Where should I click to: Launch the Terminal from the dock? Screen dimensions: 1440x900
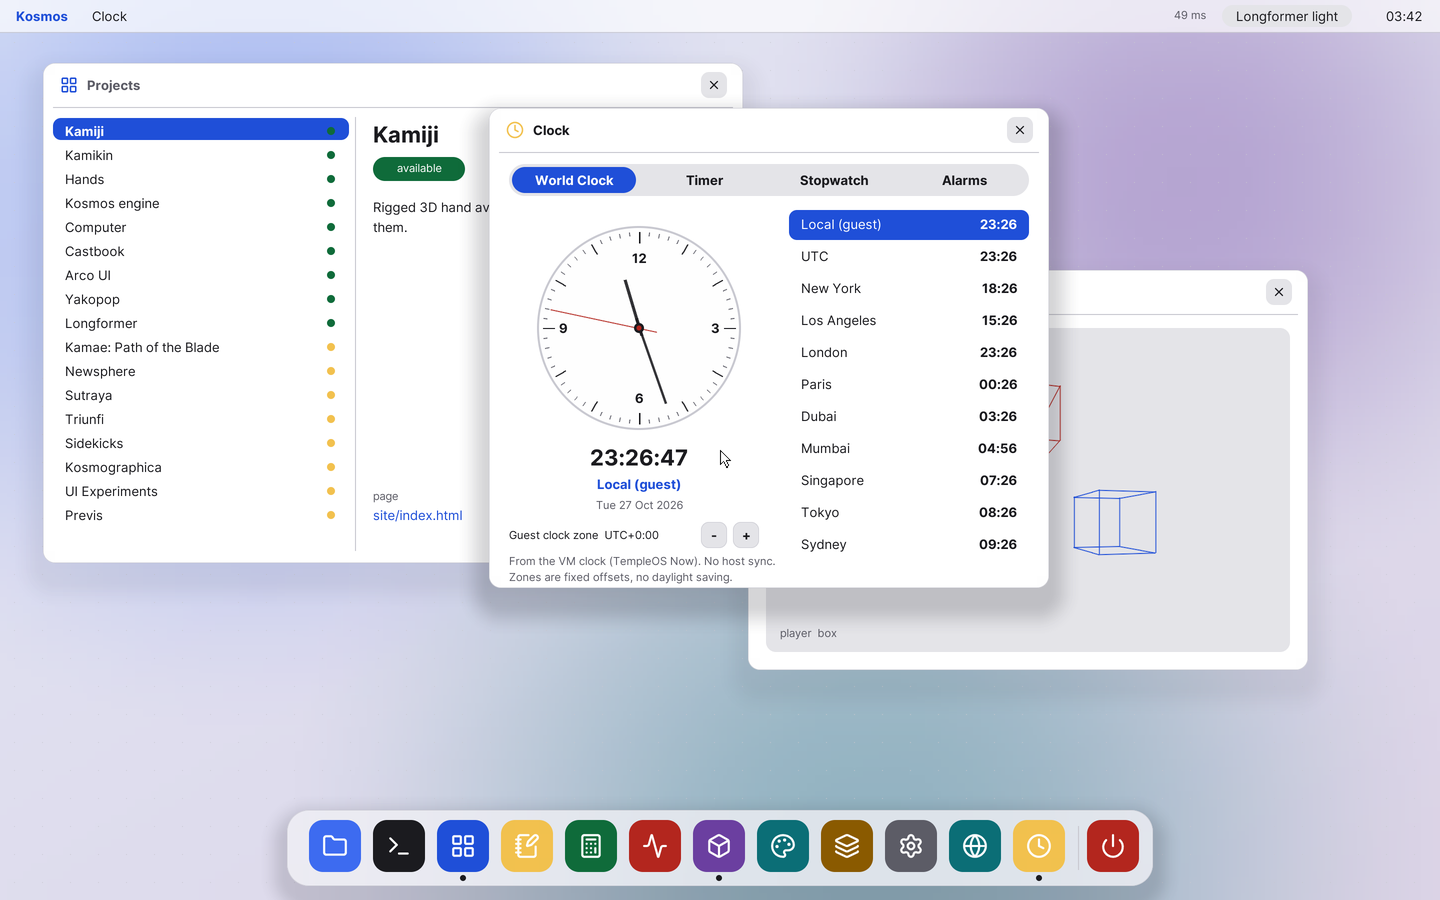[x=399, y=846]
